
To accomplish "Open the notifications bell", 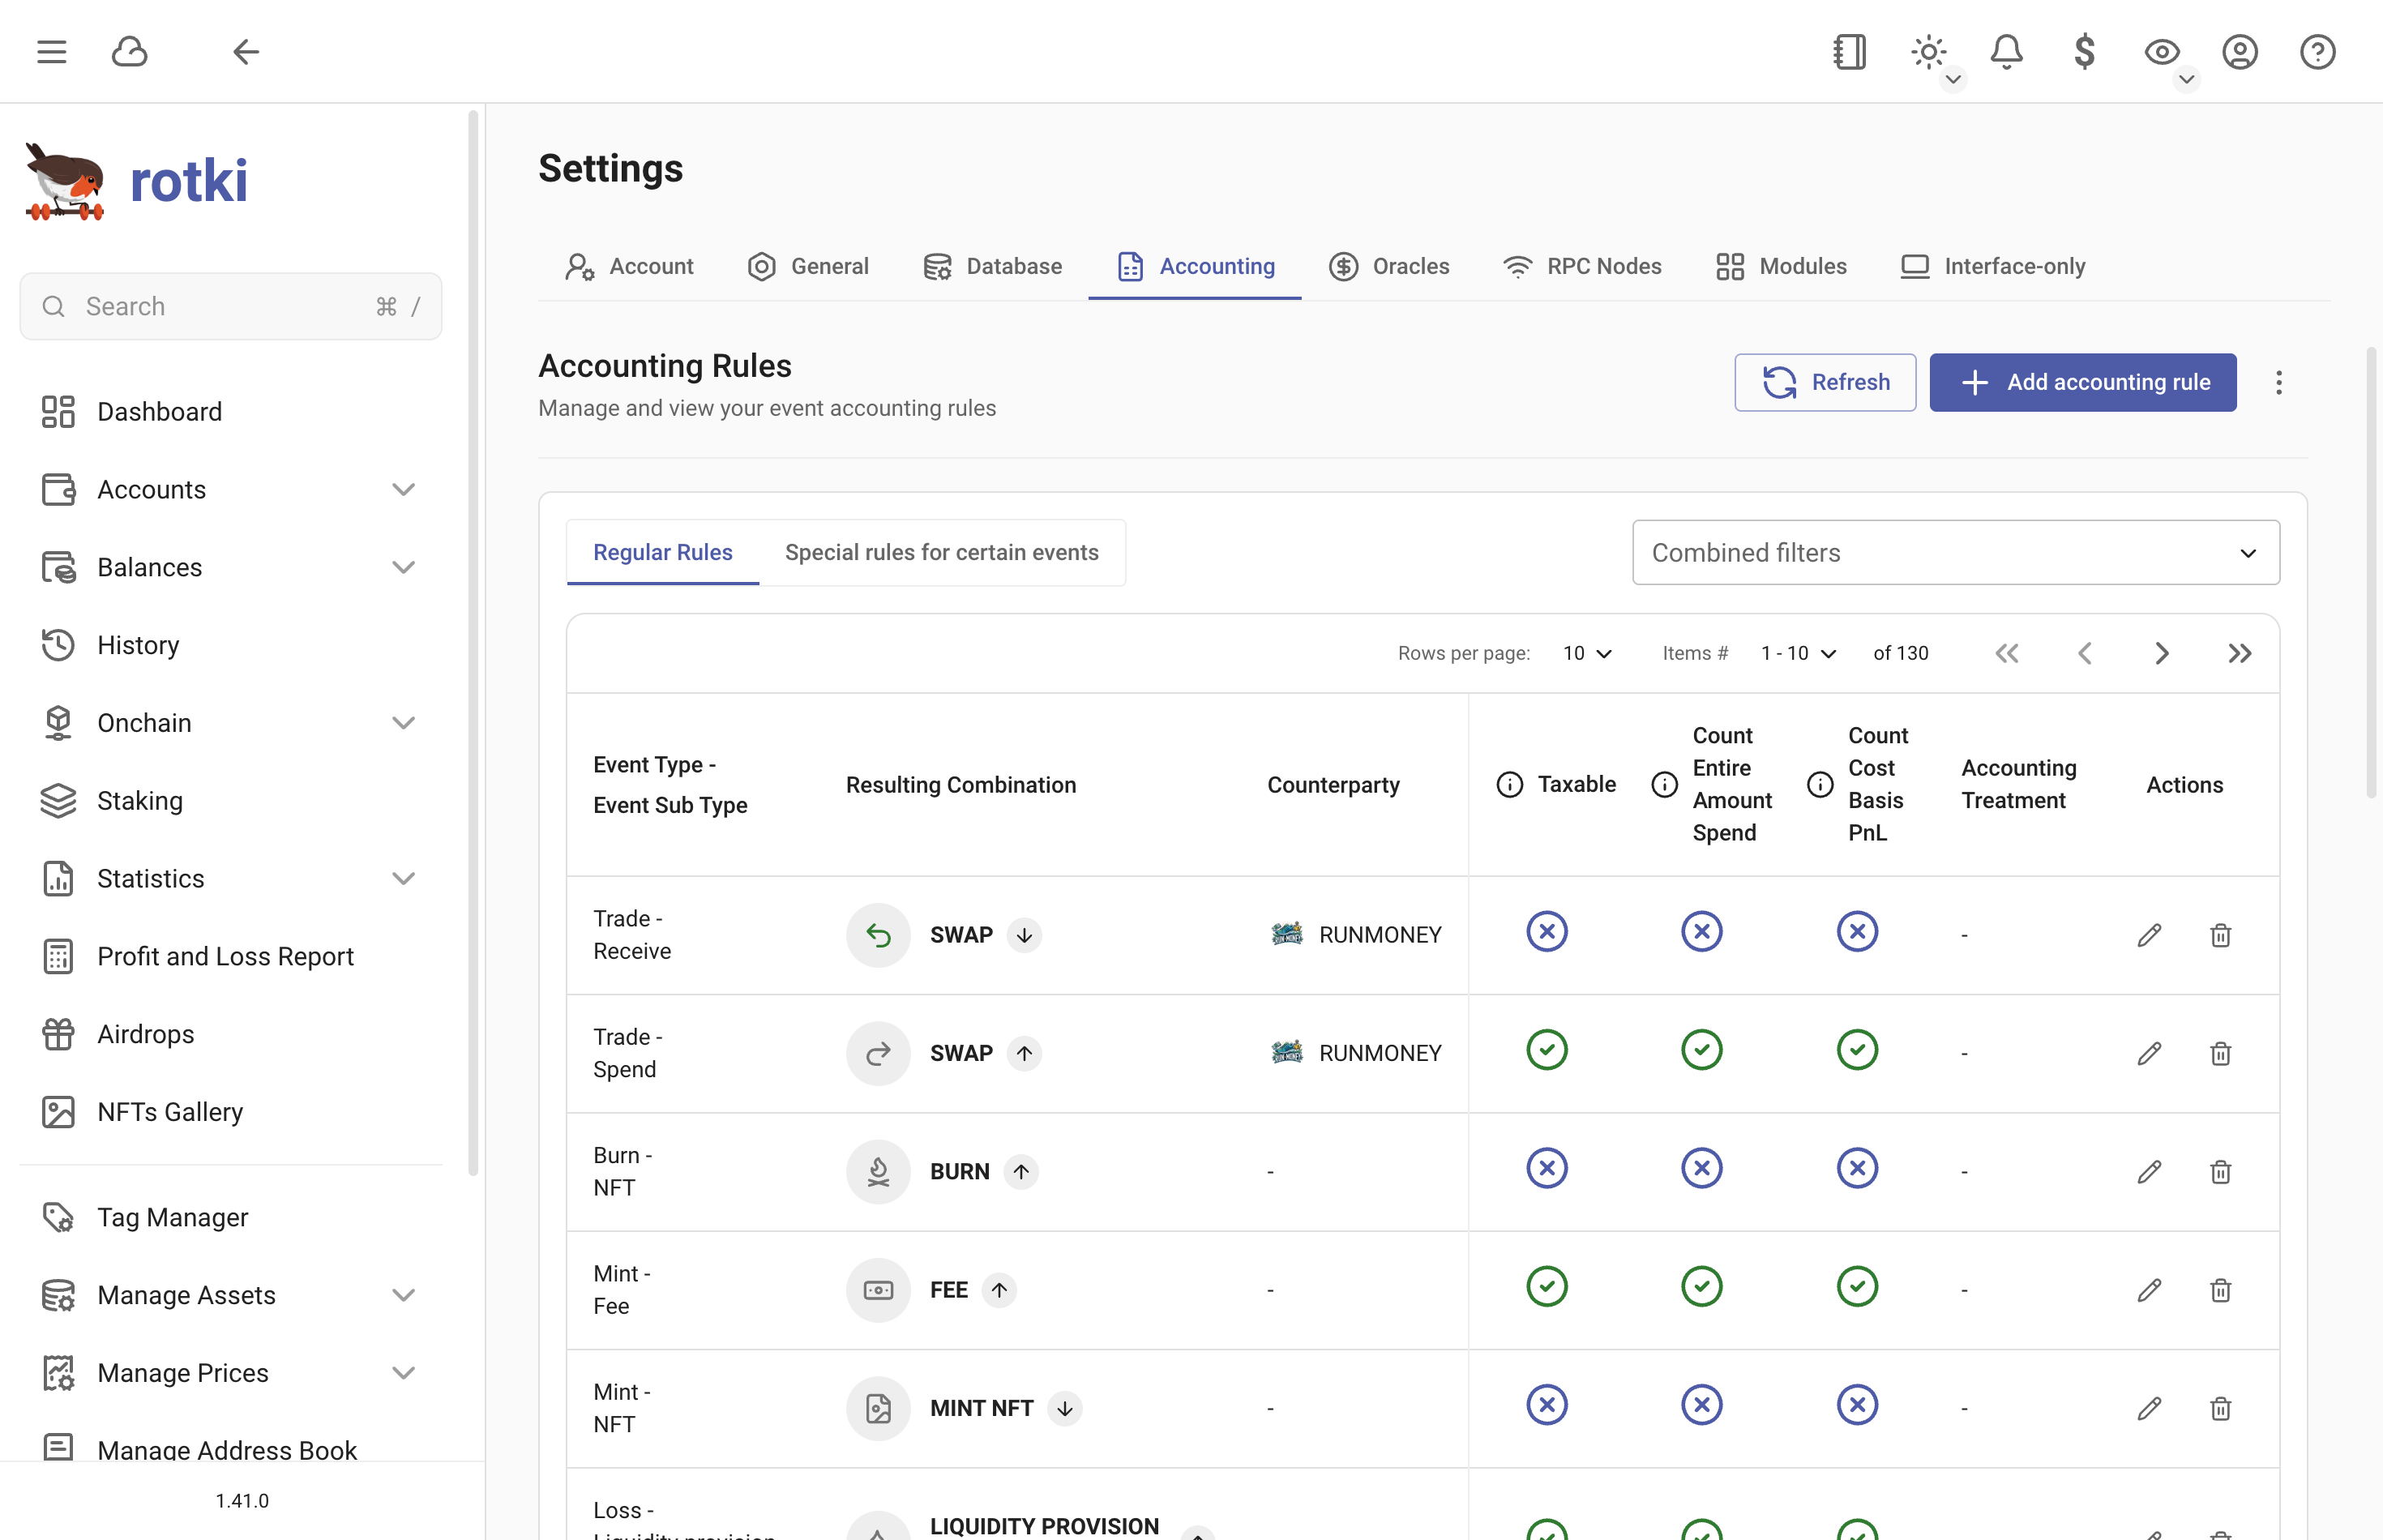I will coord(2006,52).
